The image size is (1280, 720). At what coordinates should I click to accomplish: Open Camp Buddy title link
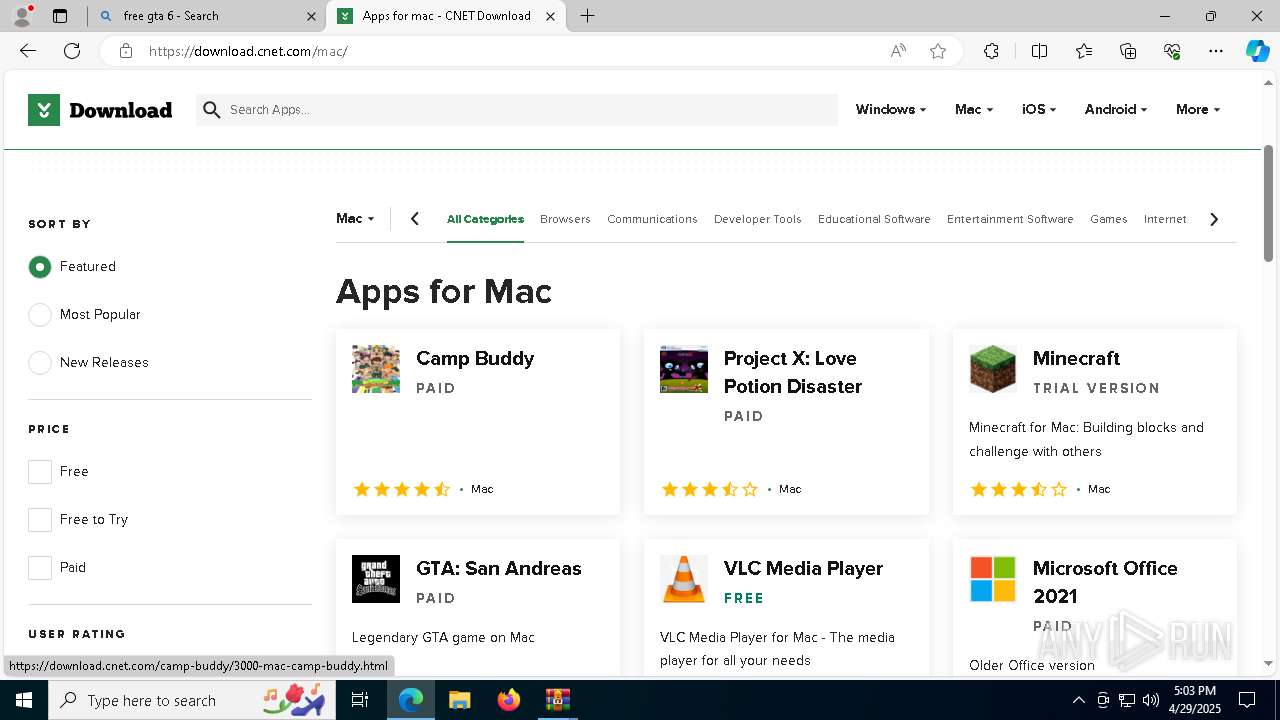click(475, 358)
